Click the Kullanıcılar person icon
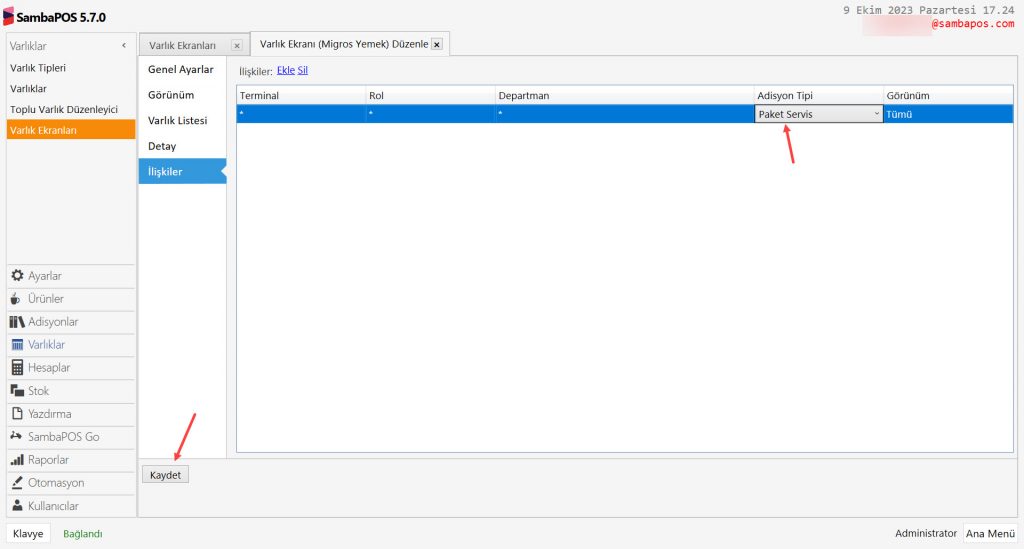Screen dimensions: 1024x549 click(17, 506)
